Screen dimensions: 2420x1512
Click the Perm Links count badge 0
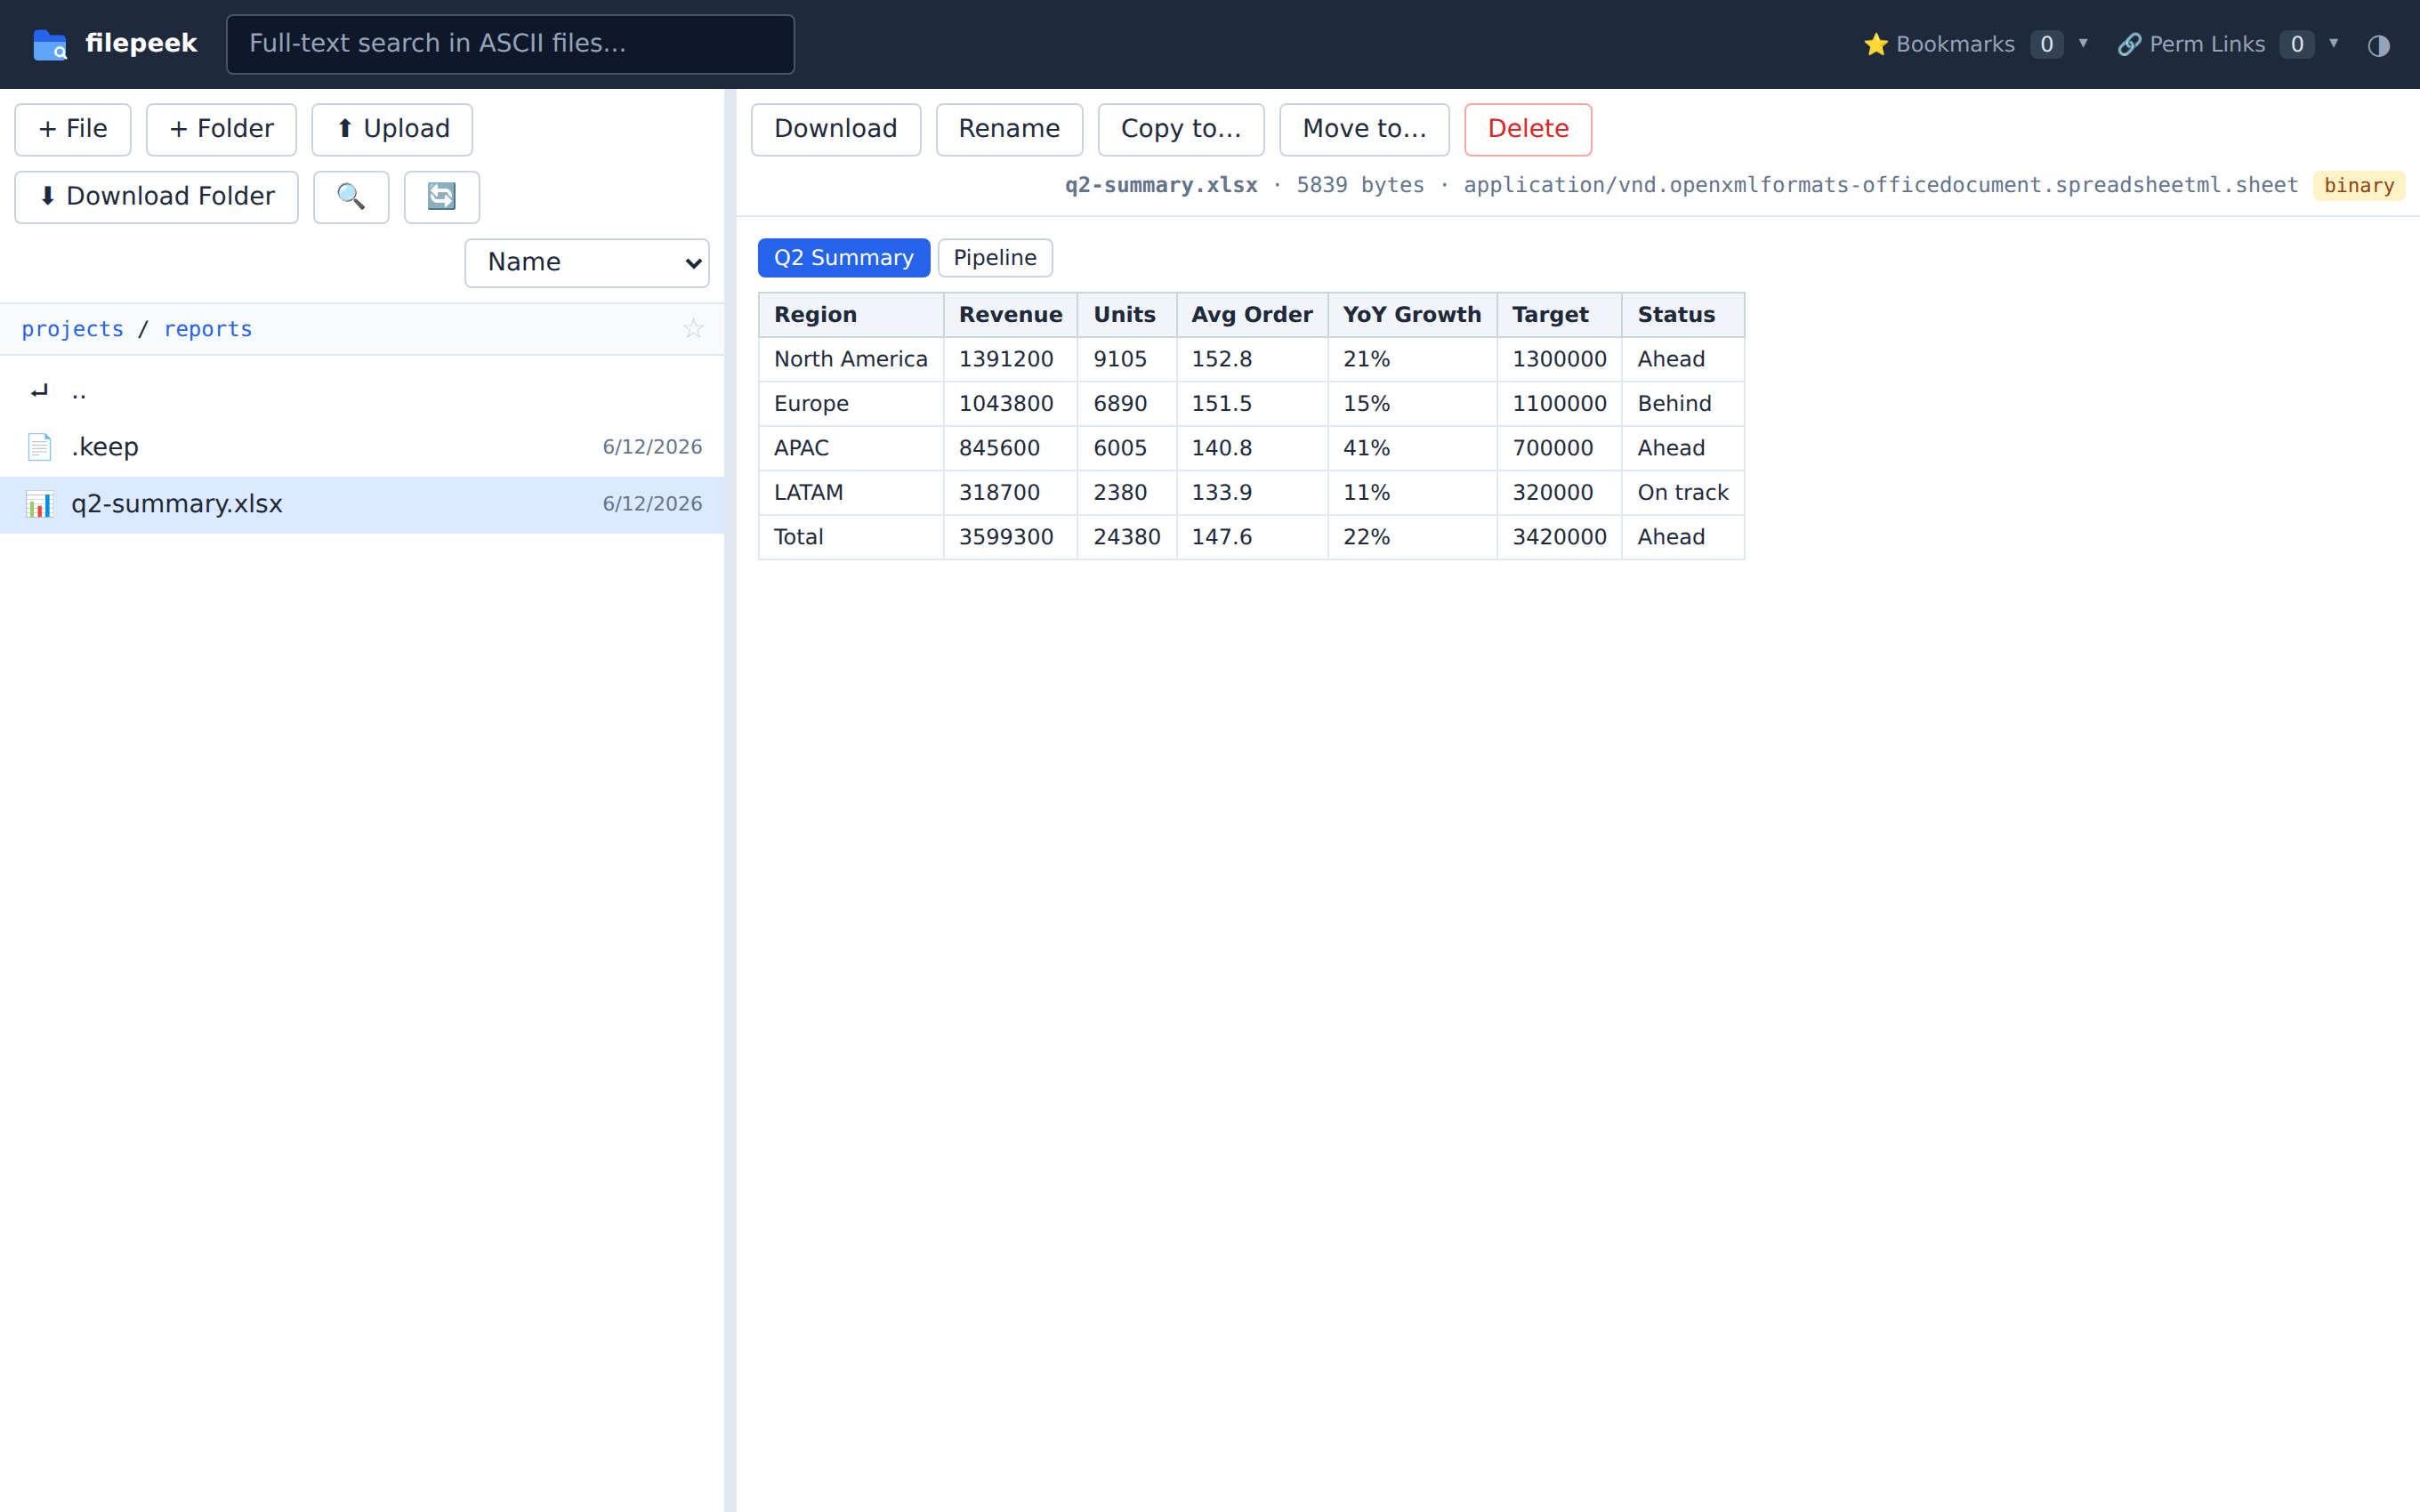coord(2297,45)
